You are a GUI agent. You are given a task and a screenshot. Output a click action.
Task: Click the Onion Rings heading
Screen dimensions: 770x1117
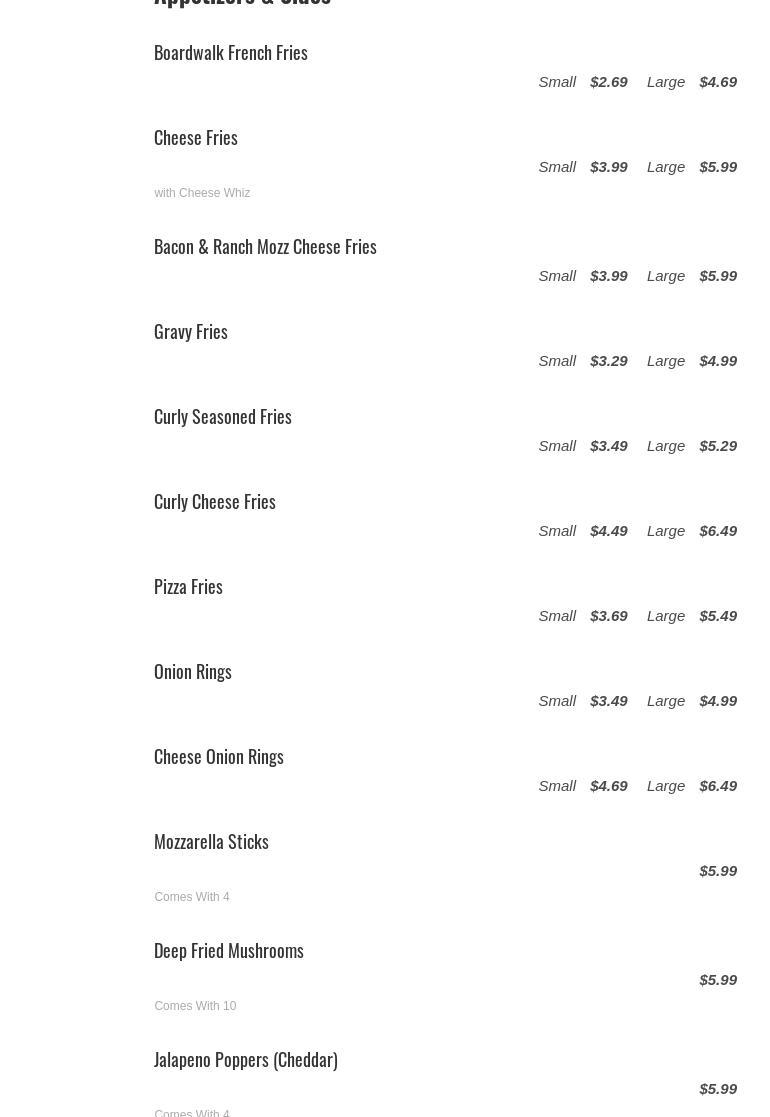click(x=193, y=672)
